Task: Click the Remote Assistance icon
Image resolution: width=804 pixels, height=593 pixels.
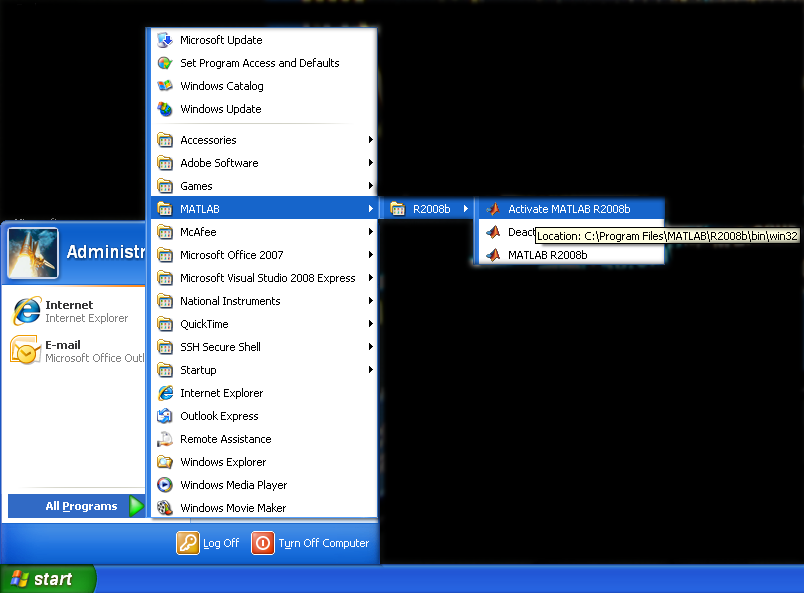Action: click(165, 439)
